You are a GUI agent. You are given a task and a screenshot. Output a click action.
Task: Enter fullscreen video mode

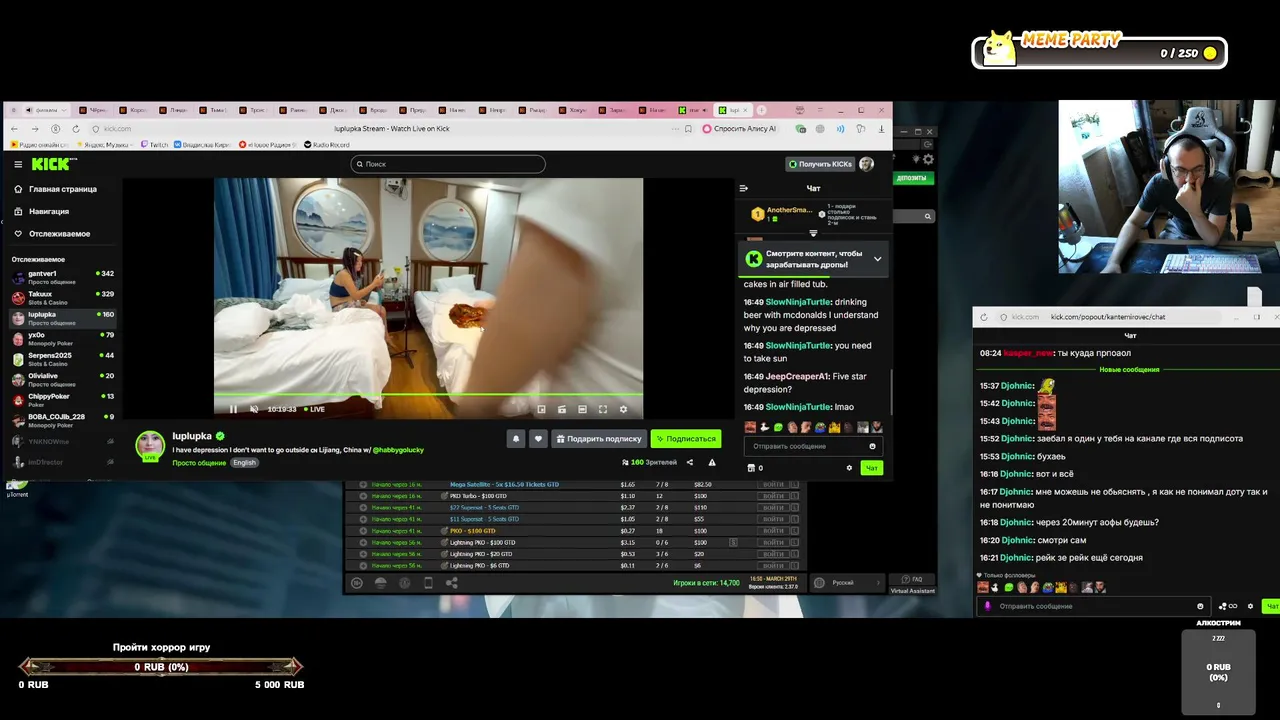[603, 409]
